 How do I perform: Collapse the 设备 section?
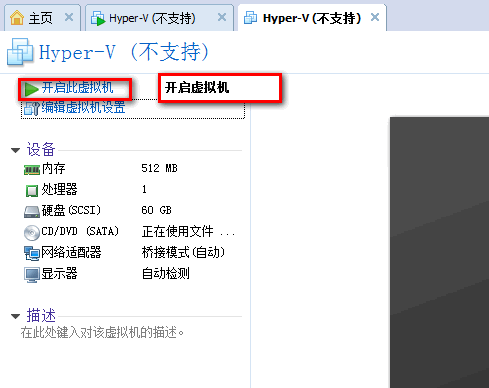pos(15,150)
